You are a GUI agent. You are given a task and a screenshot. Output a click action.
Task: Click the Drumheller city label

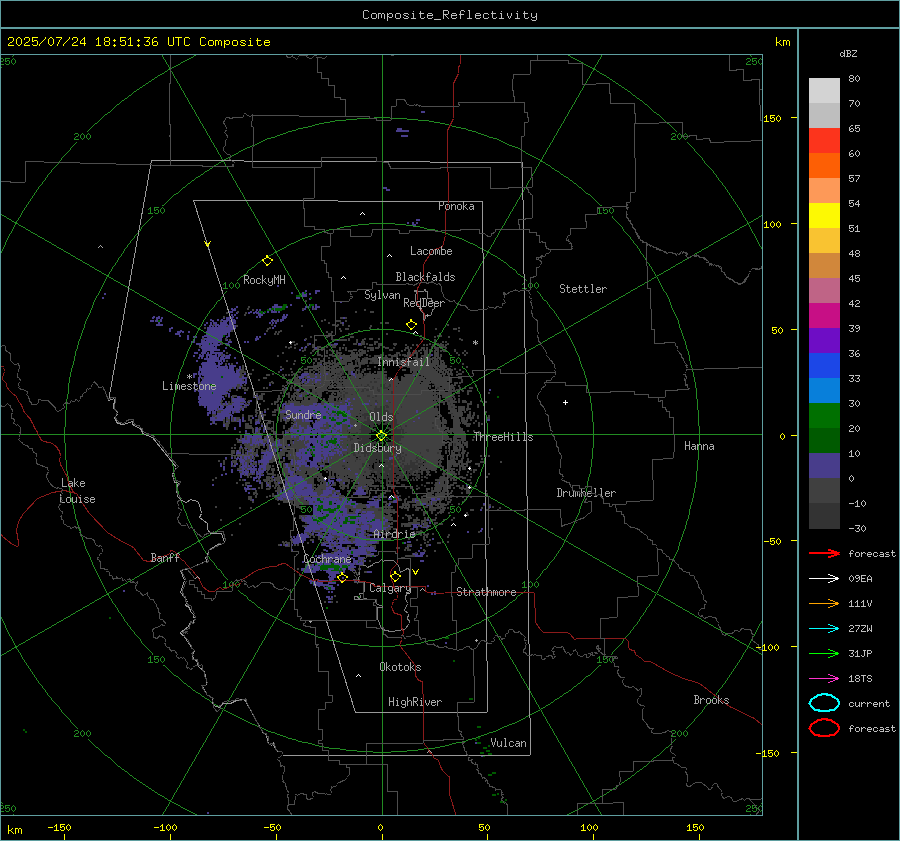point(586,493)
